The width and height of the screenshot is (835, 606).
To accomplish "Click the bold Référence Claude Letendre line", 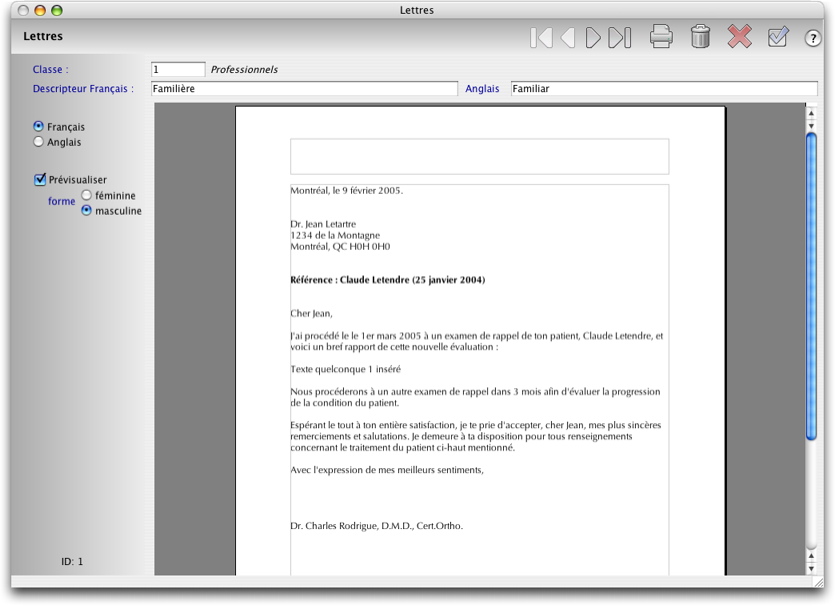I will 388,280.
